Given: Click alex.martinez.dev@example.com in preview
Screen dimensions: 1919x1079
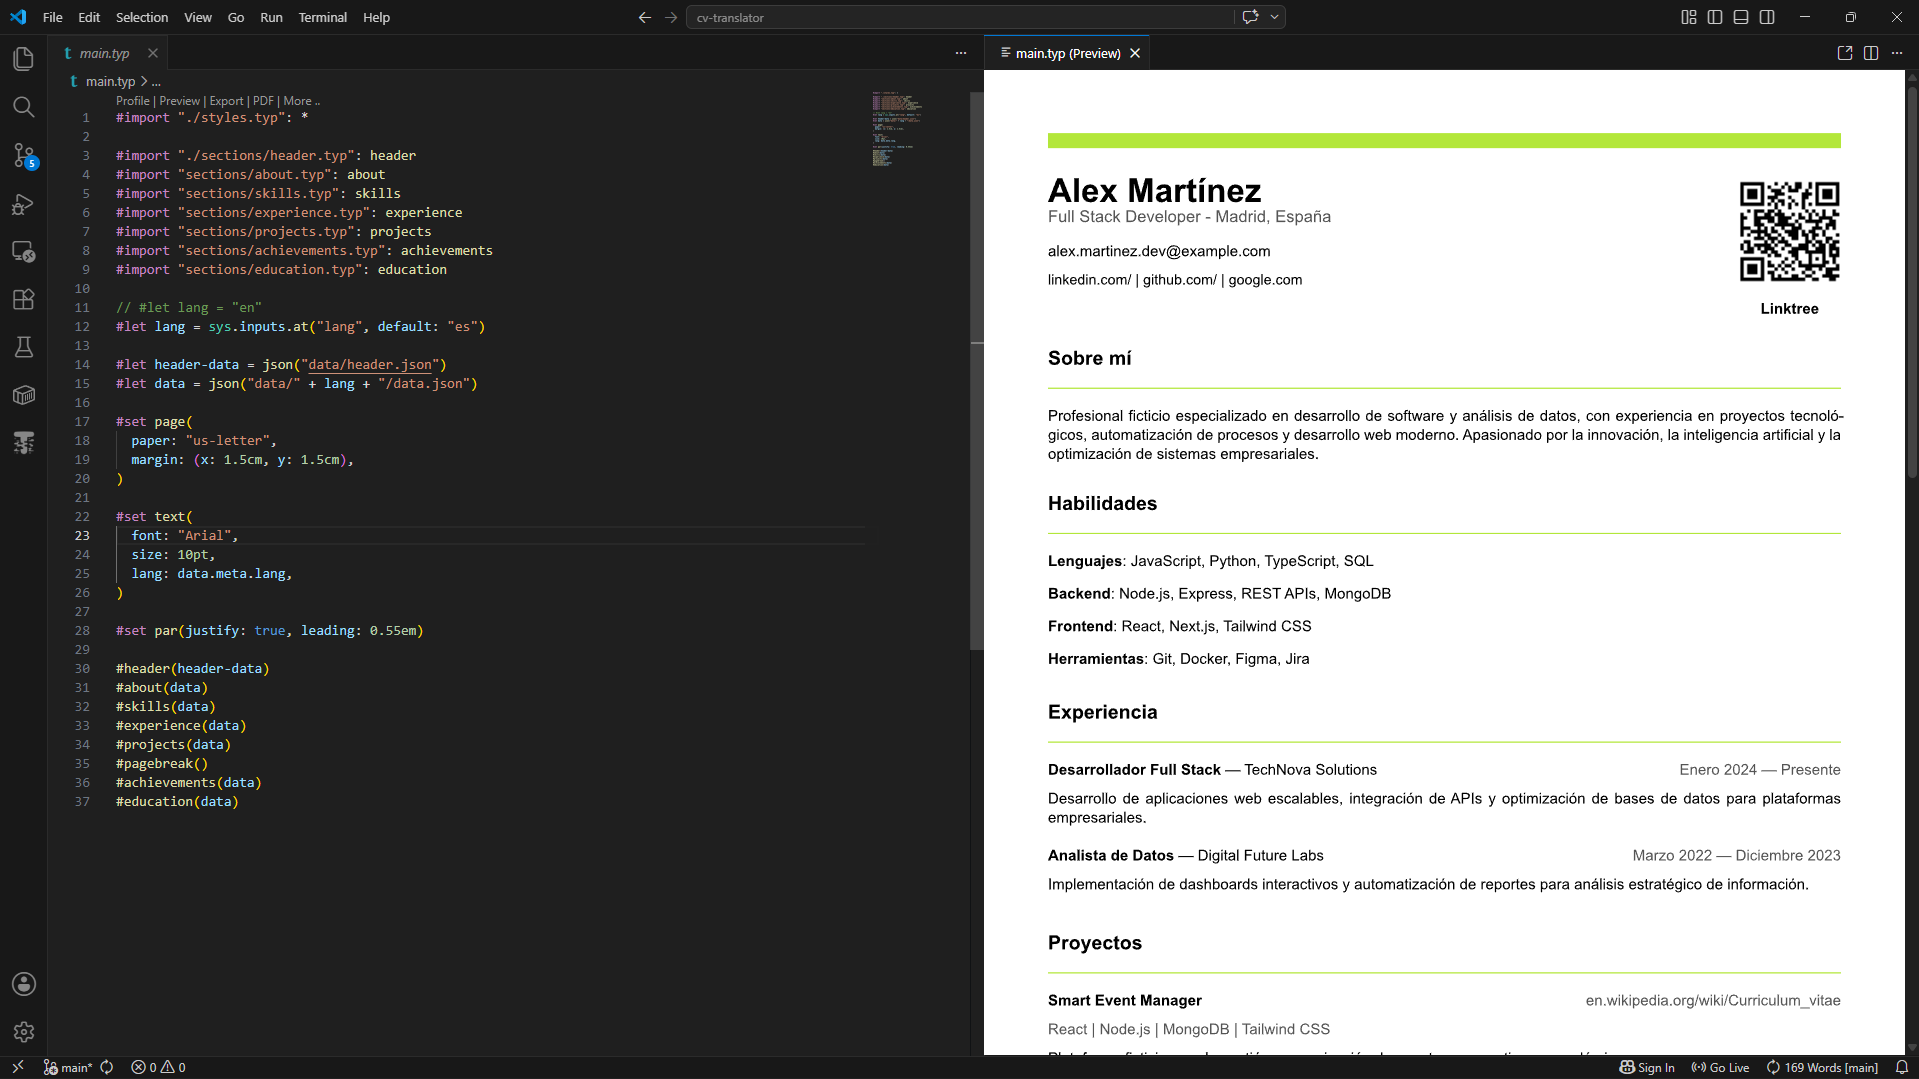Looking at the screenshot, I should [x=1159, y=251].
